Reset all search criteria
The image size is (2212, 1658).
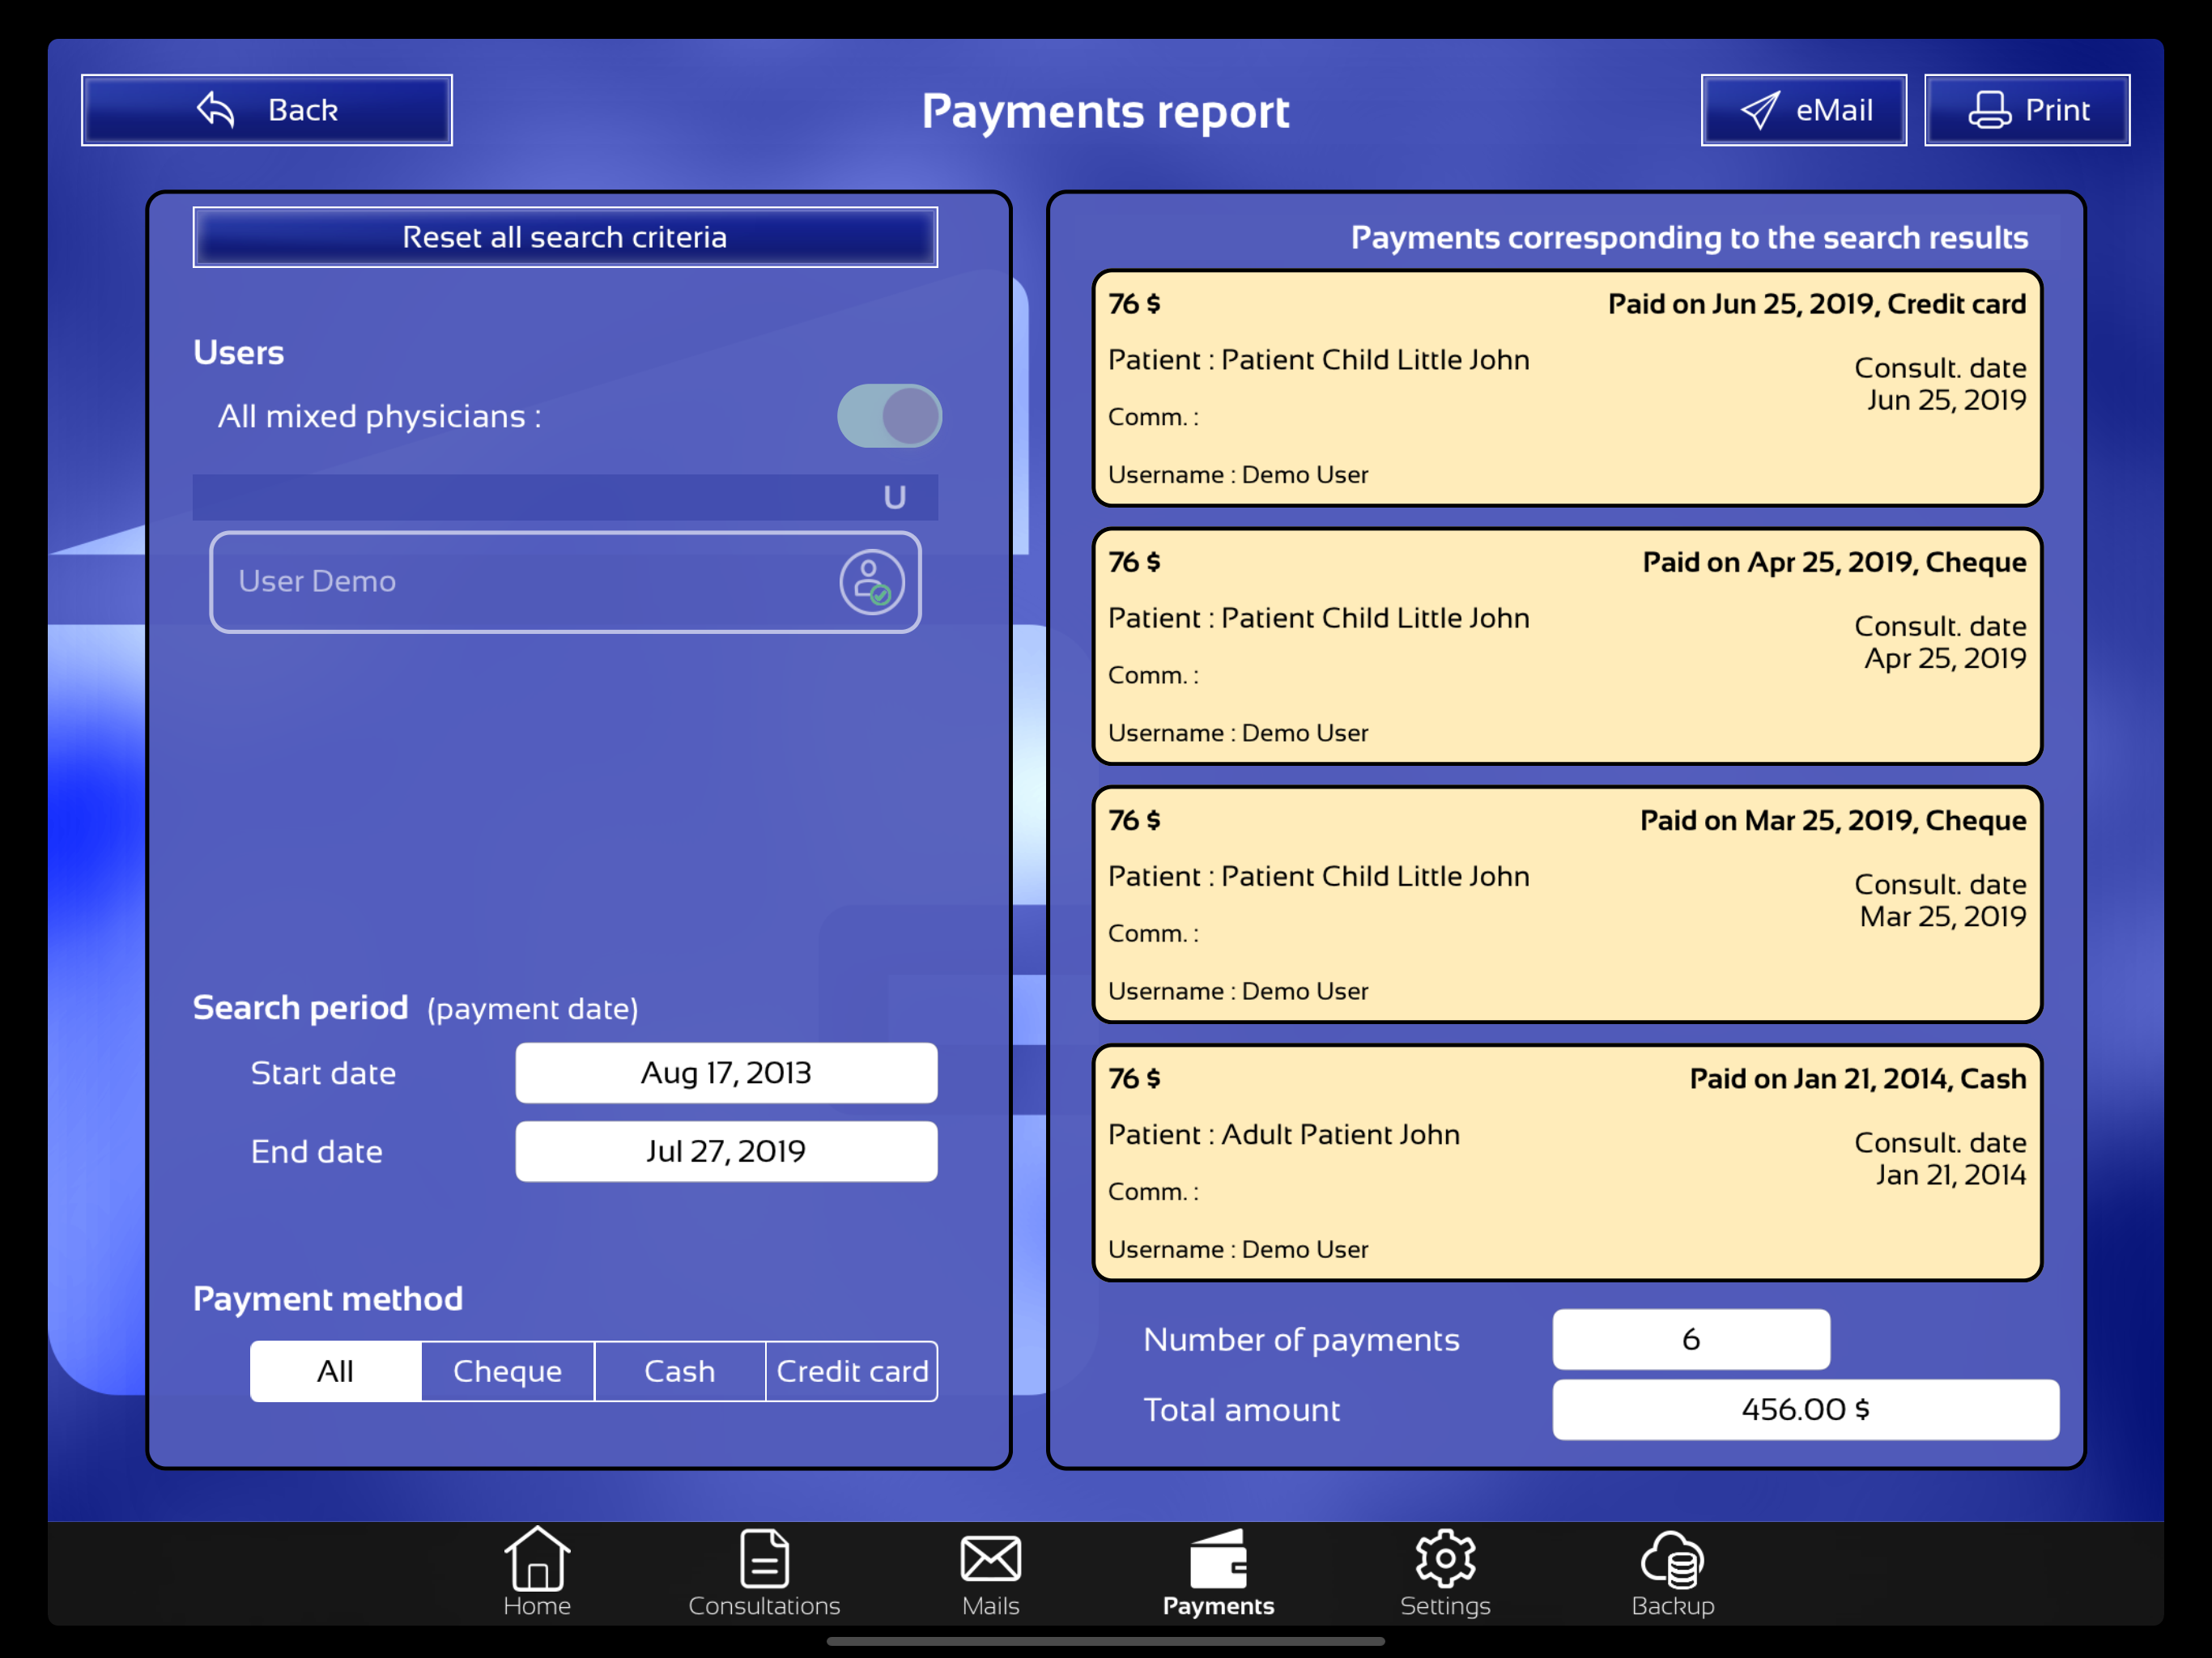point(565,237)
